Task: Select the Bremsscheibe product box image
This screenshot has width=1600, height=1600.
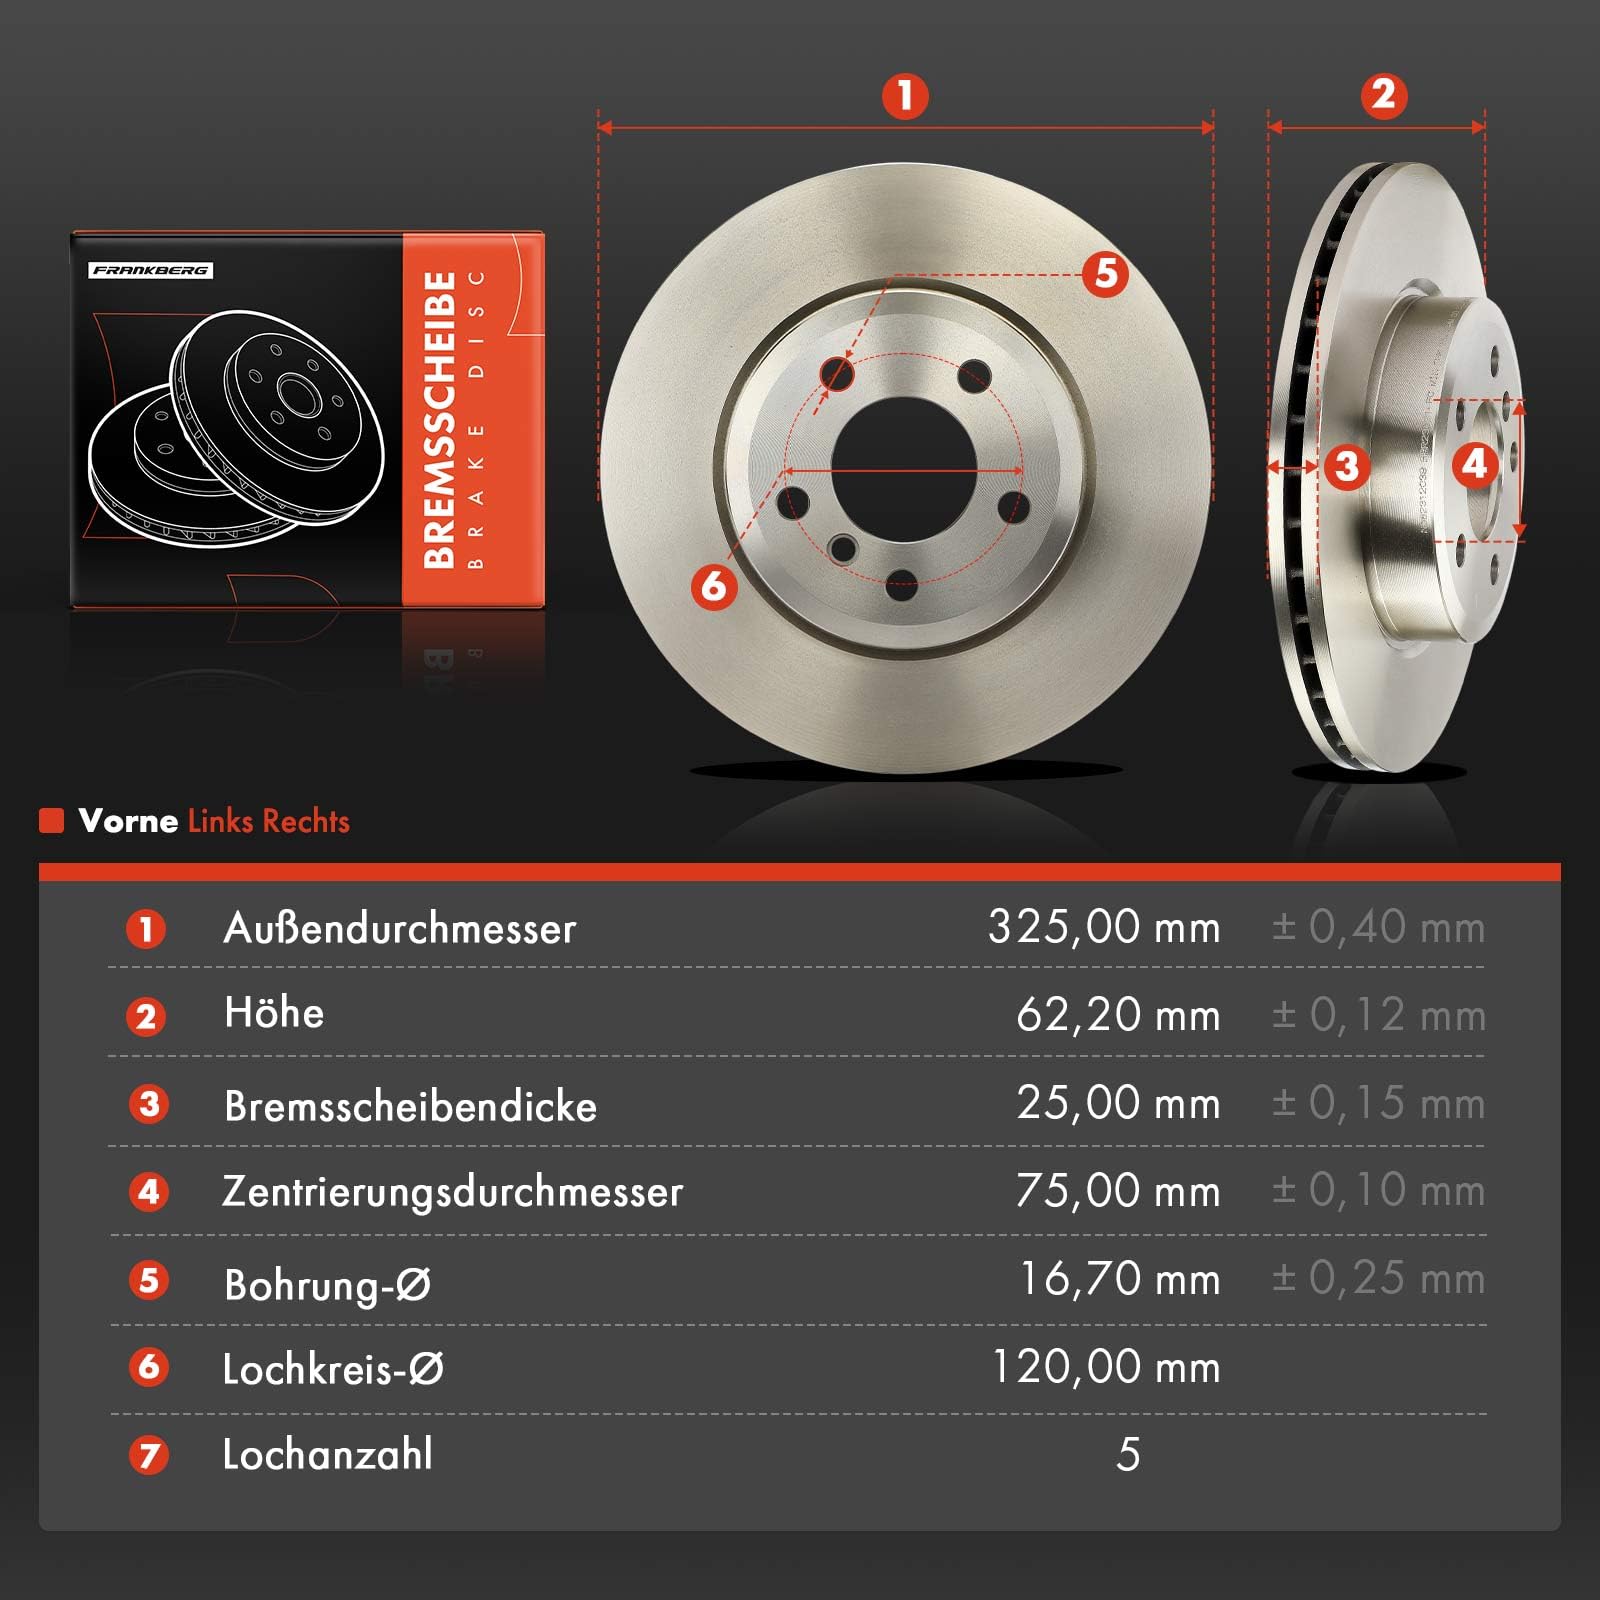Action: click(307, 419)
